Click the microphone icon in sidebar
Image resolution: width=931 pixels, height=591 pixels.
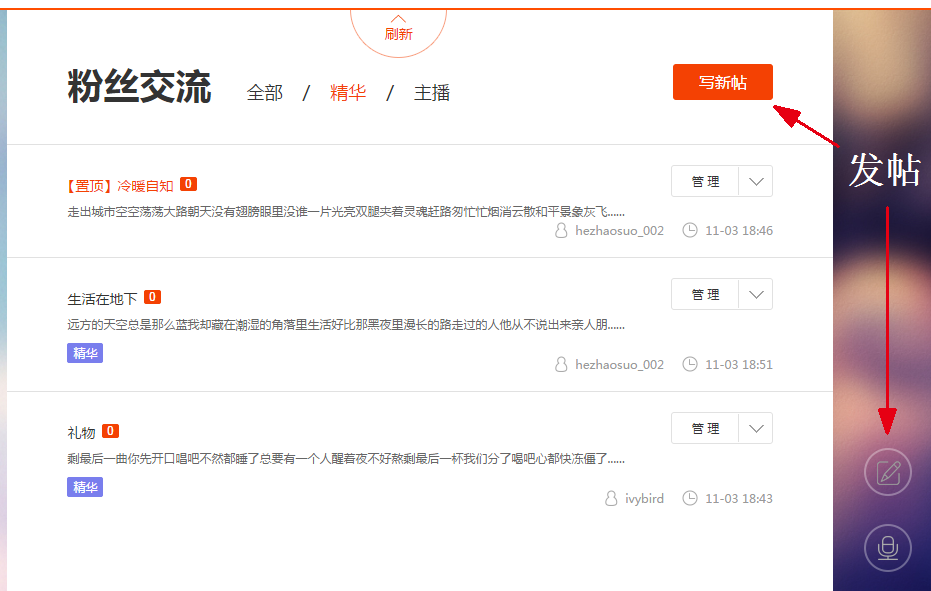click(887, 547)
